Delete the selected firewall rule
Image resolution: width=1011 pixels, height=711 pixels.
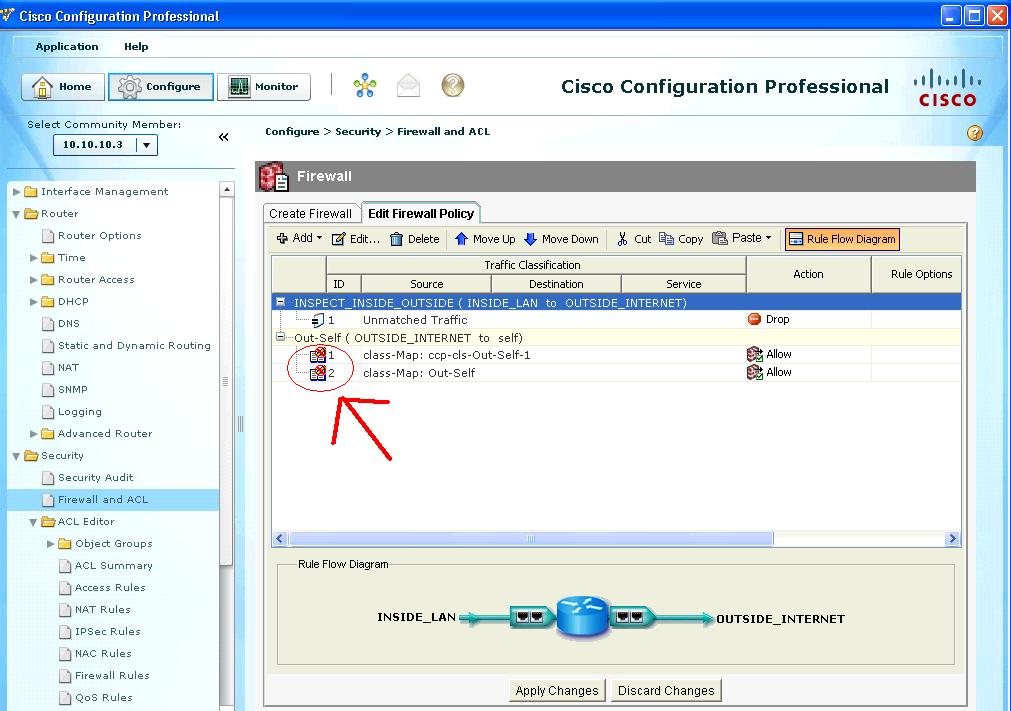(x=415, y=239)
